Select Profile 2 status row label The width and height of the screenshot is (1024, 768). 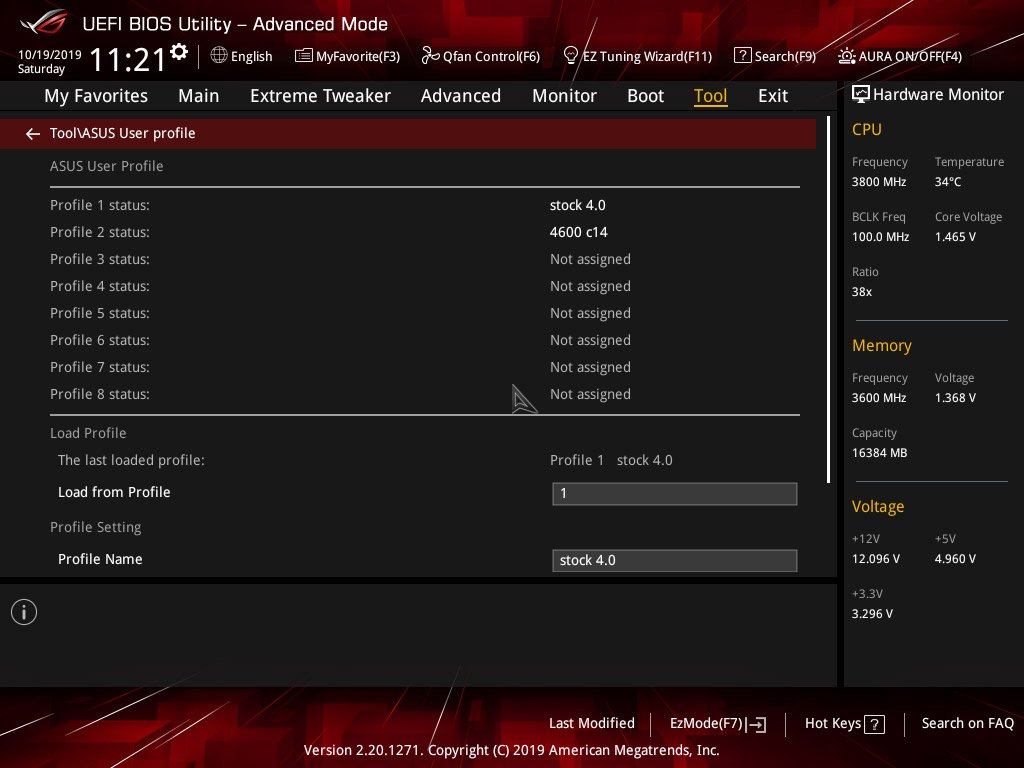100,232
